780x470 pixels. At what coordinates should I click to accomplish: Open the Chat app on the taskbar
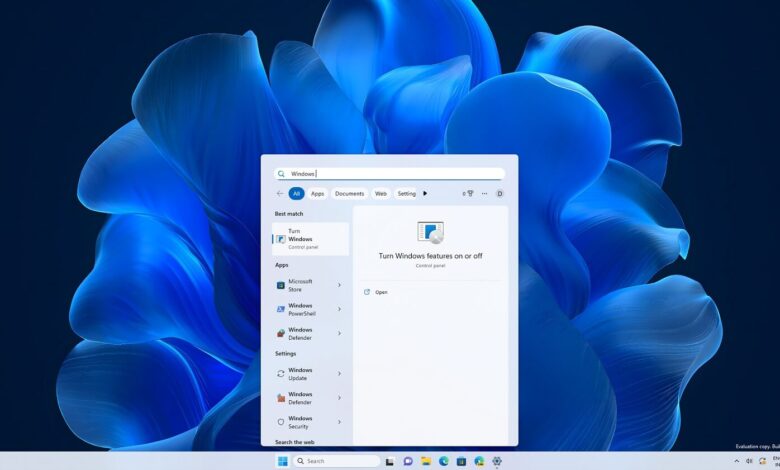coord(408,461)
